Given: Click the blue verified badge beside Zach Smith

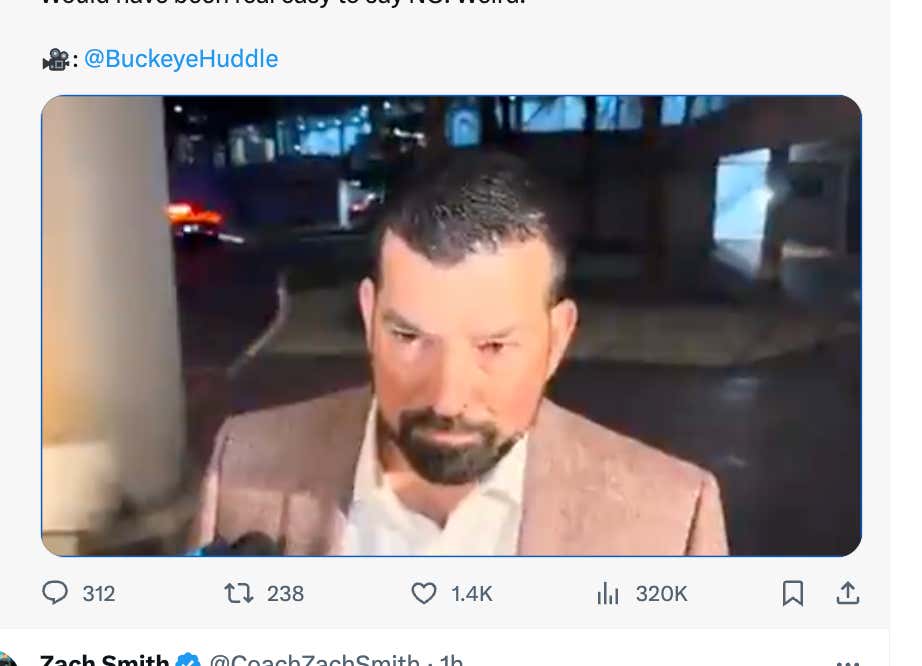Looking at the screenshot, I should tap(186, 659).
